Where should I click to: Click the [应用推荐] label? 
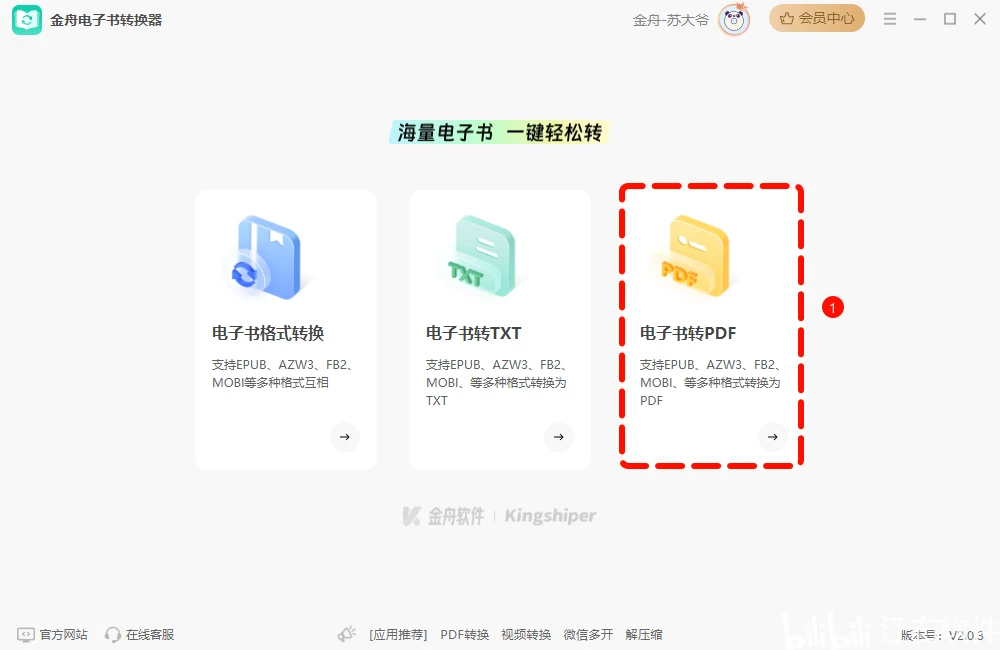point(398,635)
